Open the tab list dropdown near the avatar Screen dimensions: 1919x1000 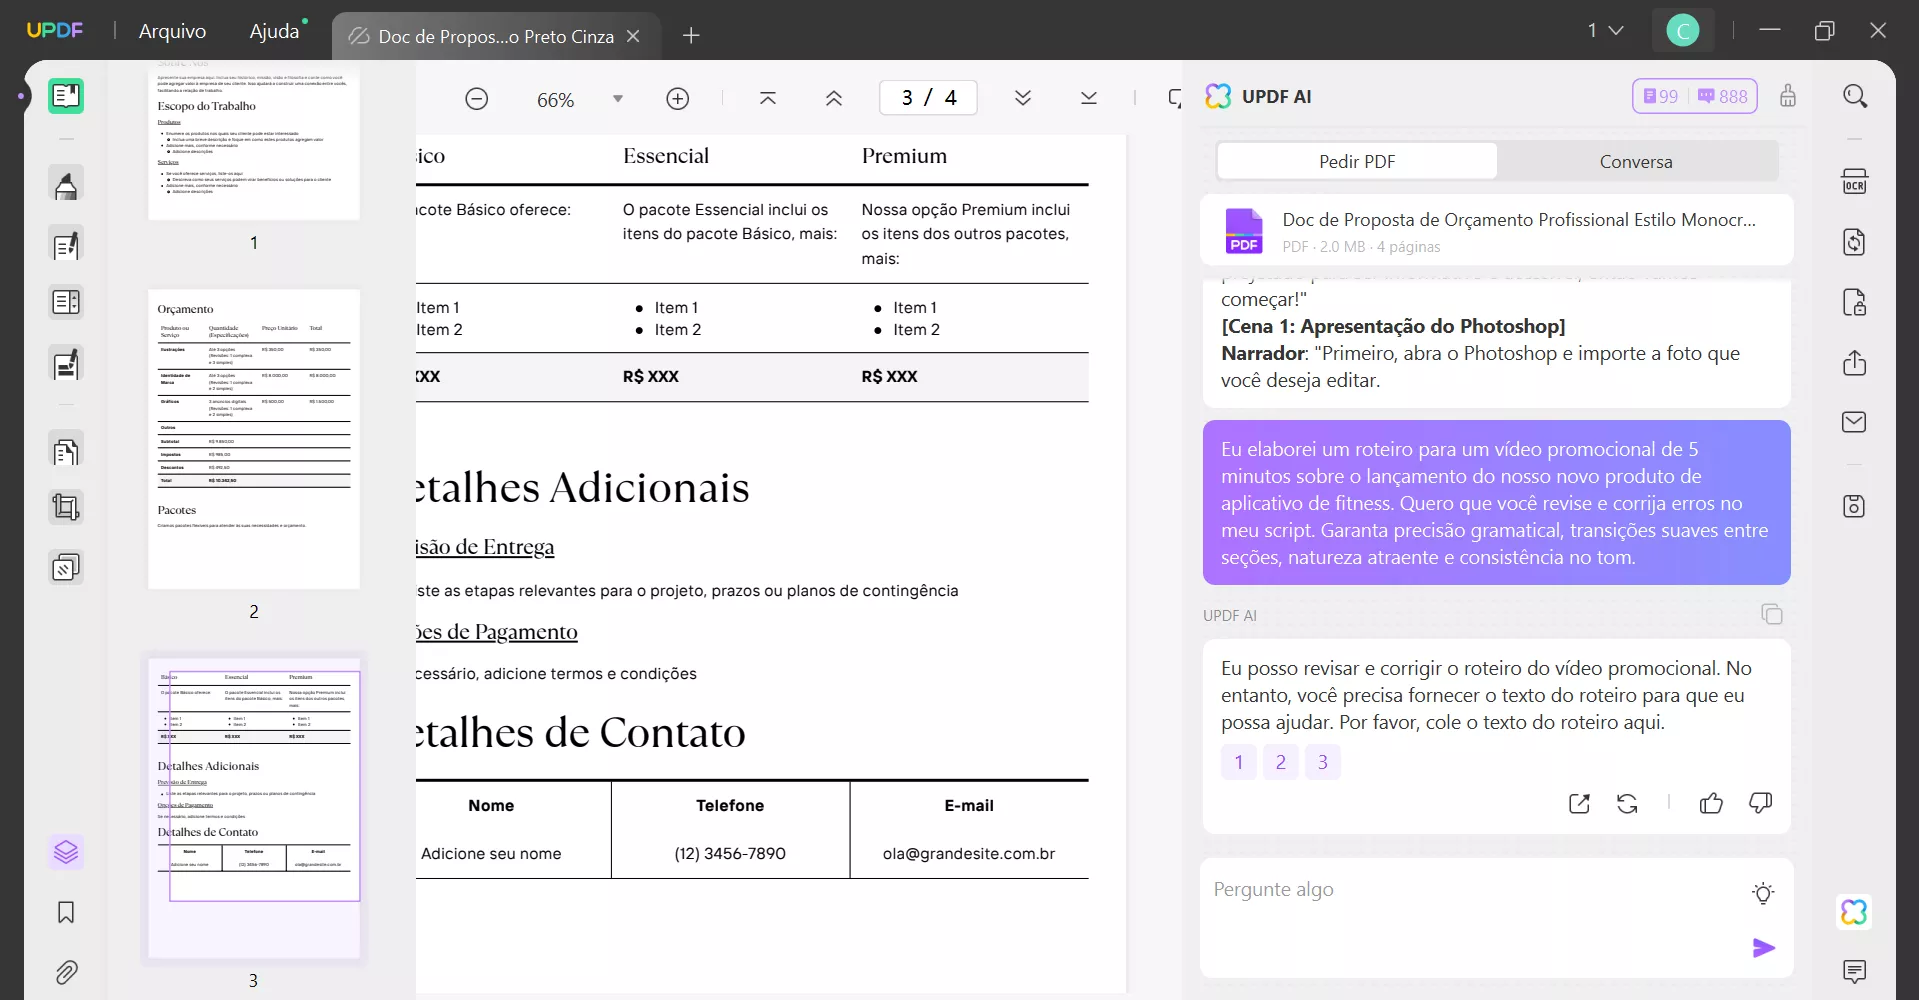coord(1607,30)
